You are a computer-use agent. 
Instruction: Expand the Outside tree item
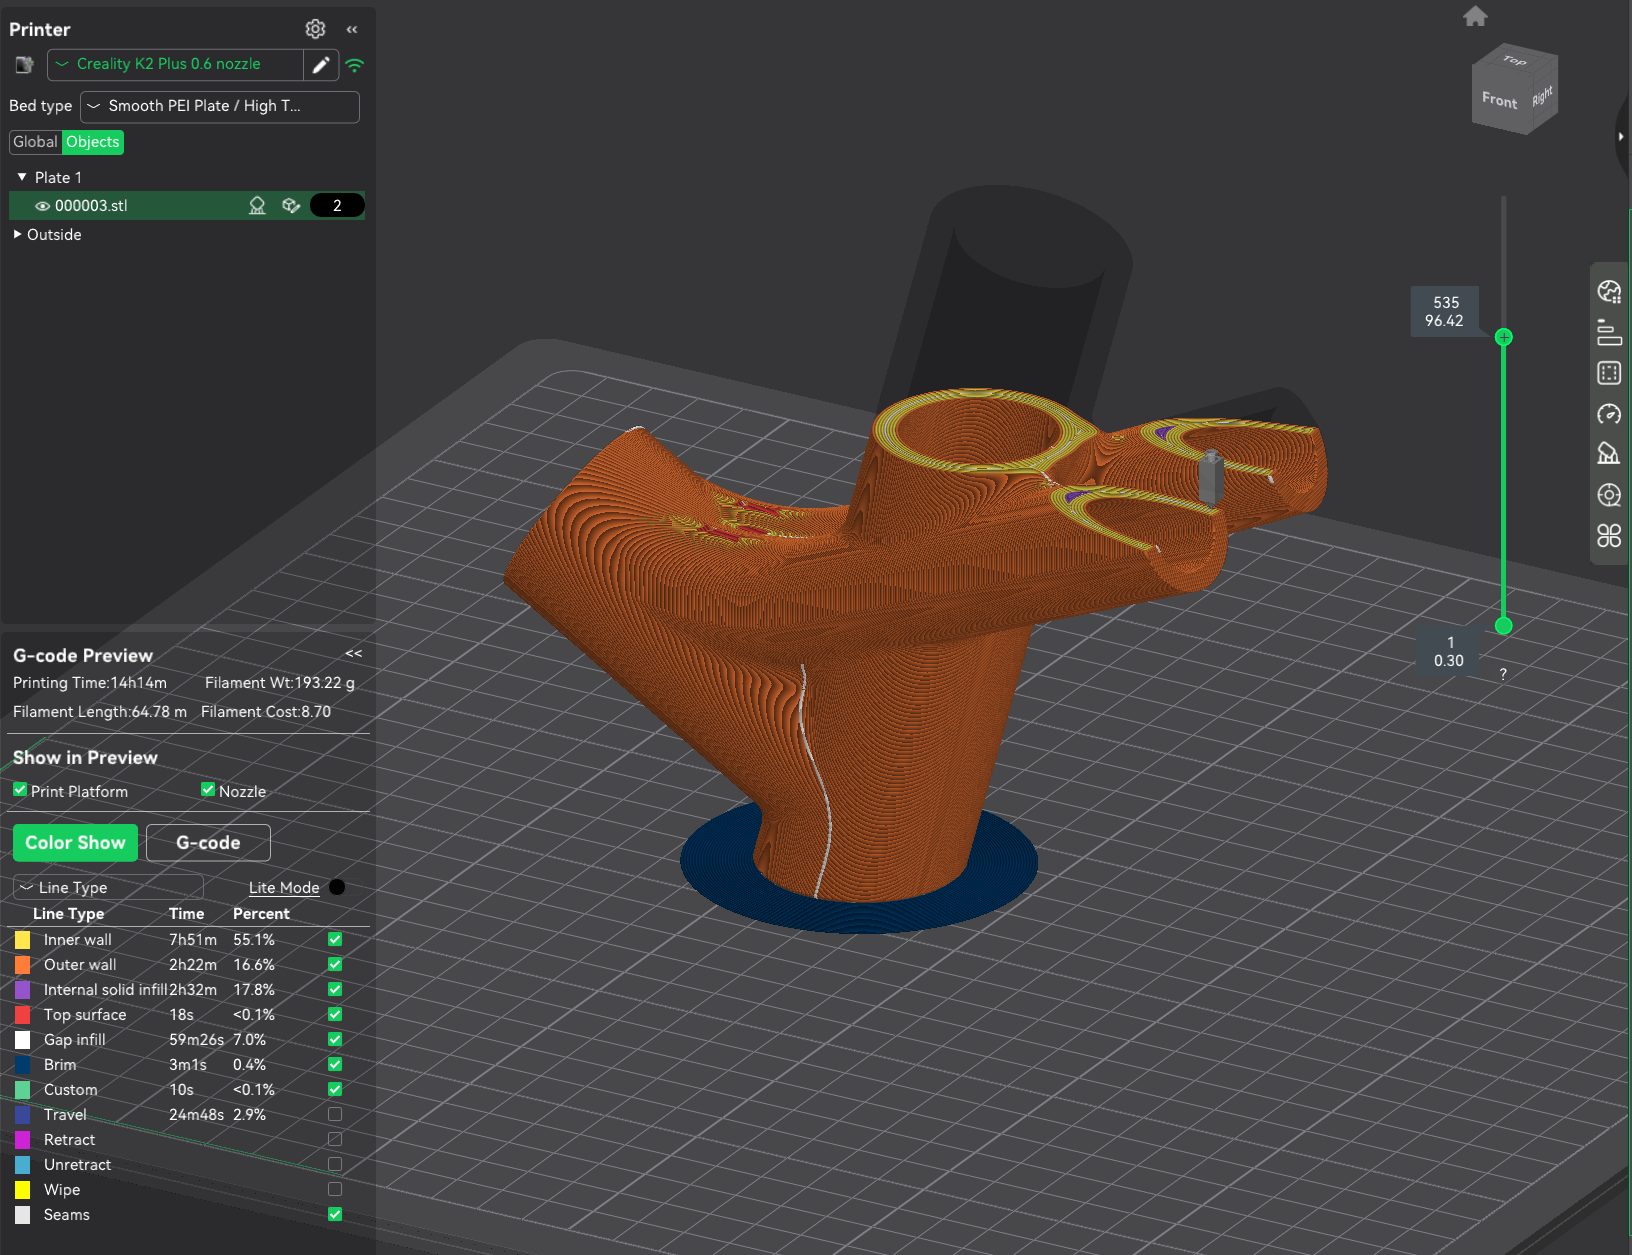click(16, 234)
